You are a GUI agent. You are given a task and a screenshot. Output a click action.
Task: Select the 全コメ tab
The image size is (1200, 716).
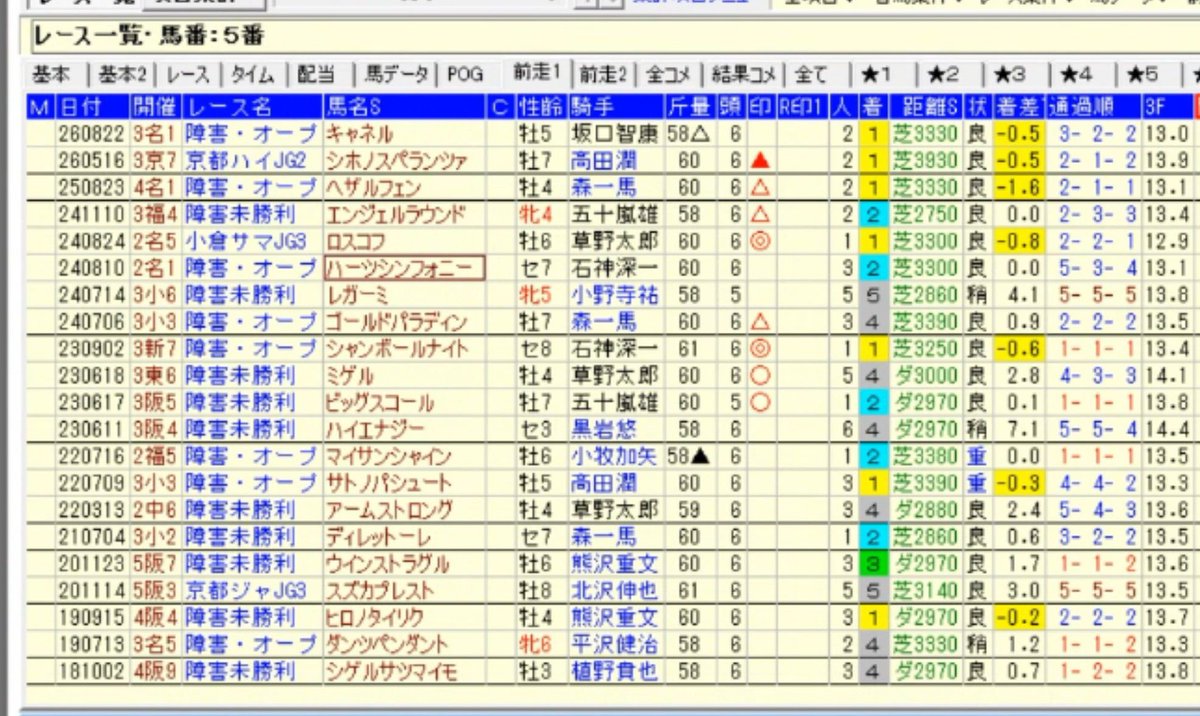(x=669, y=75)
